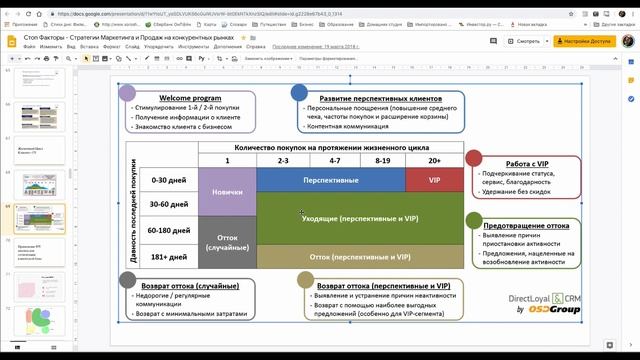Activate the paint format tool
Screen dimensions: 640x360
[56, 59]
